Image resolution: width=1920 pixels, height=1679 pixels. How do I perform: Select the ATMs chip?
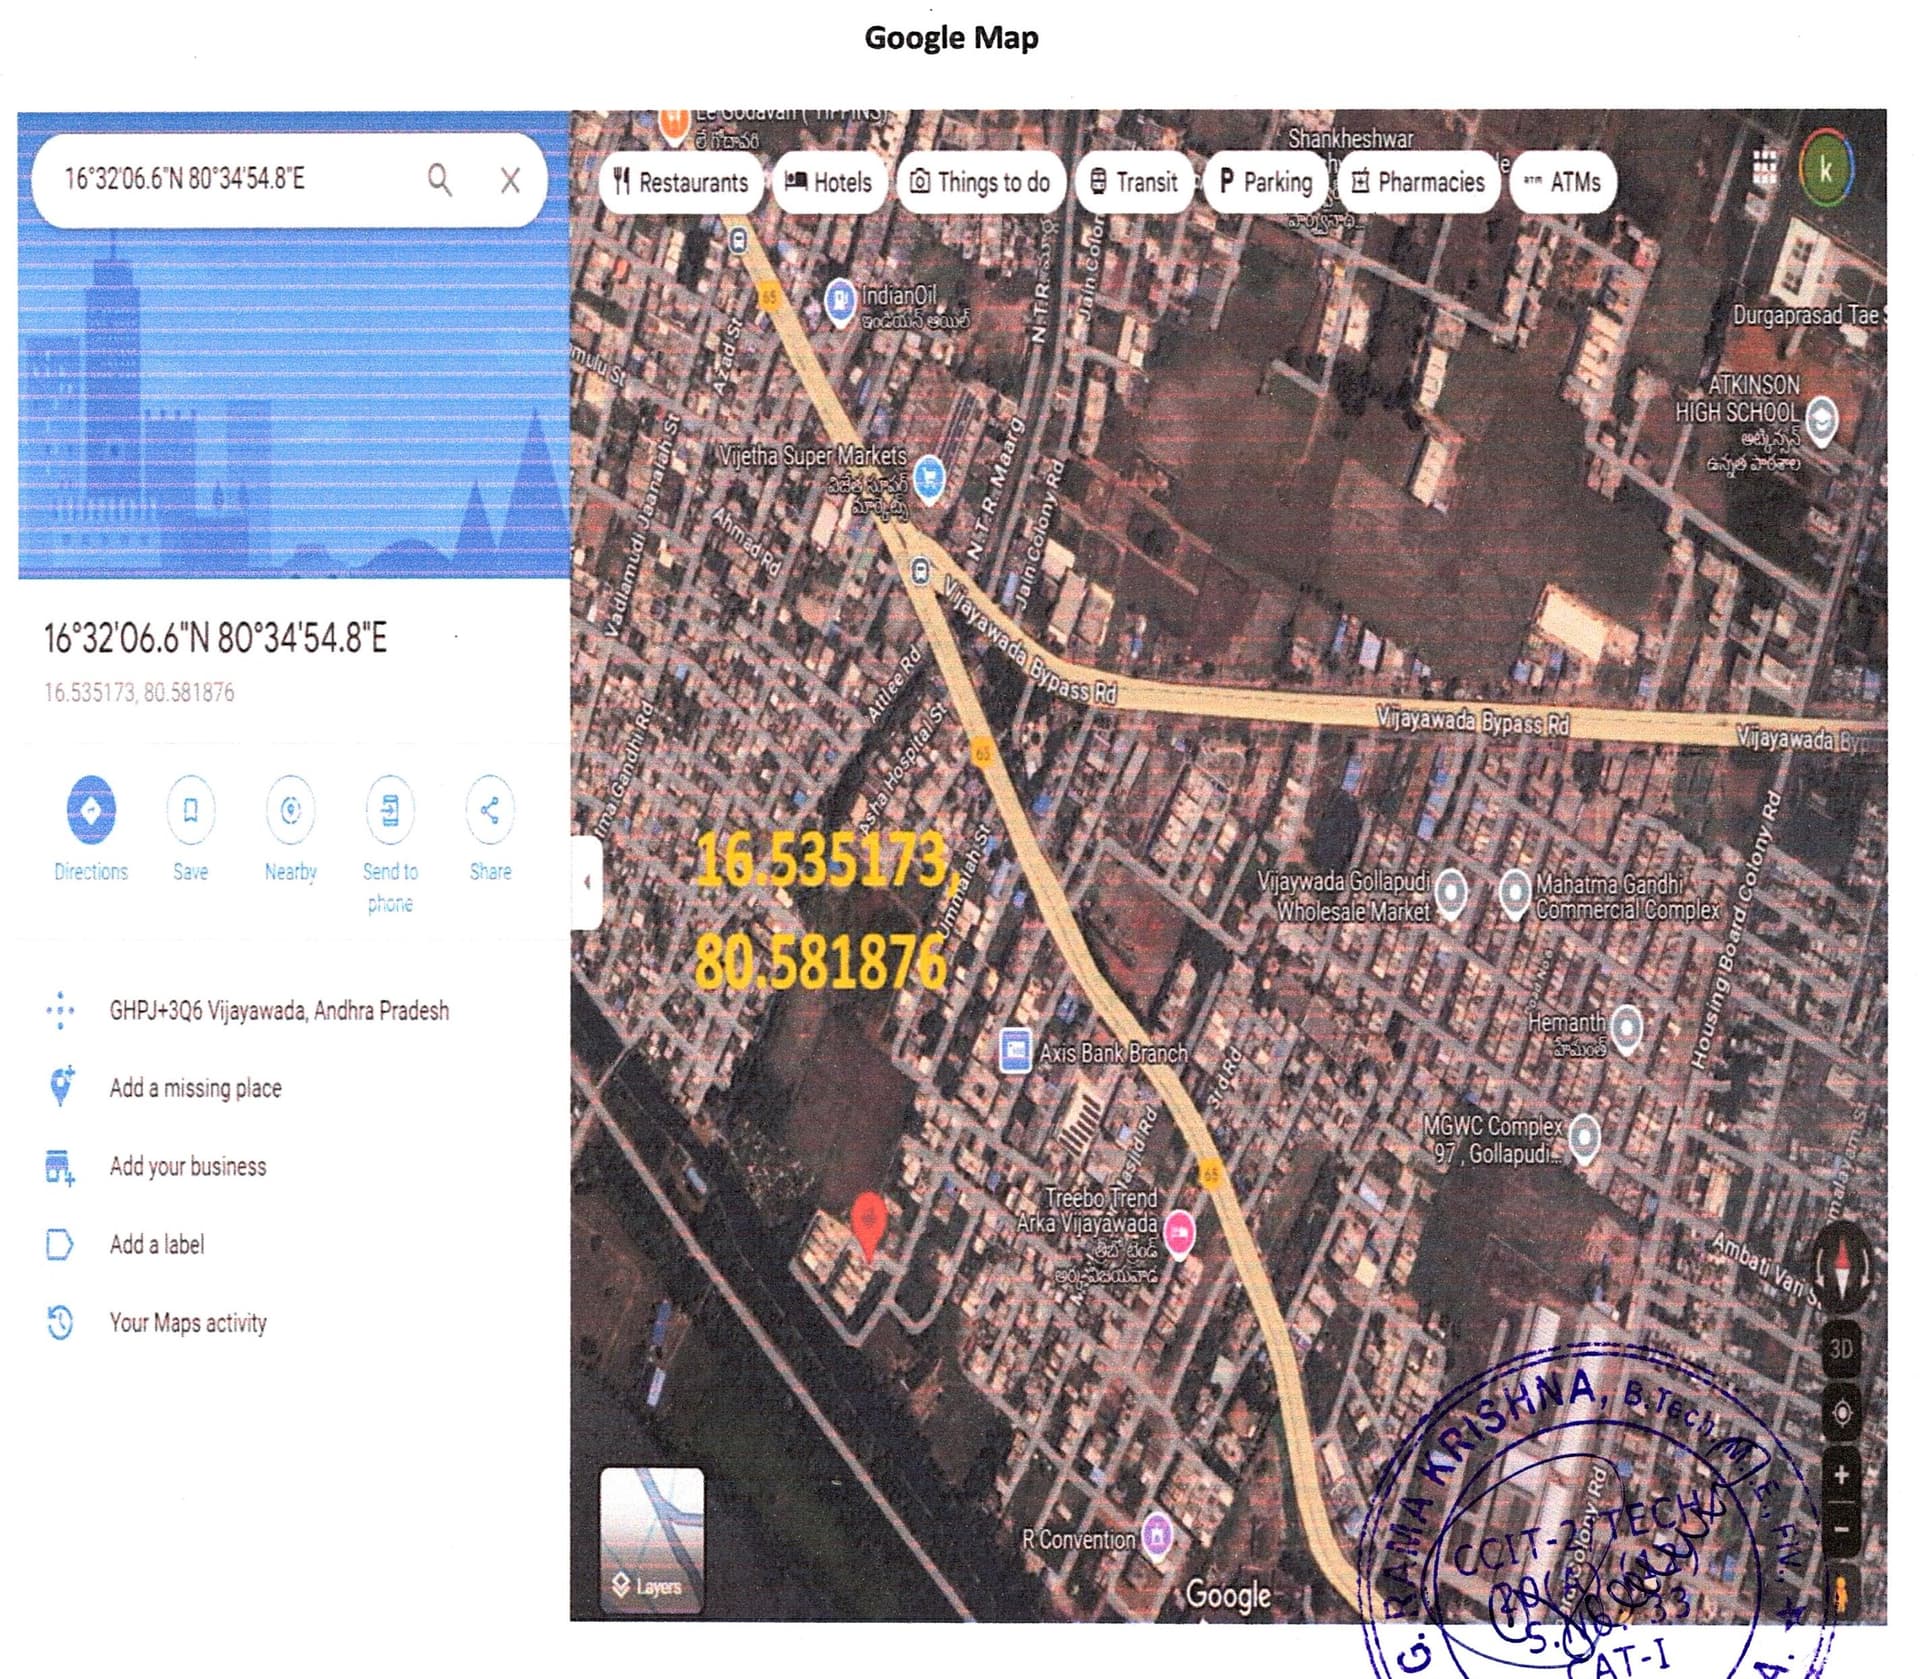coord(1562,182)
